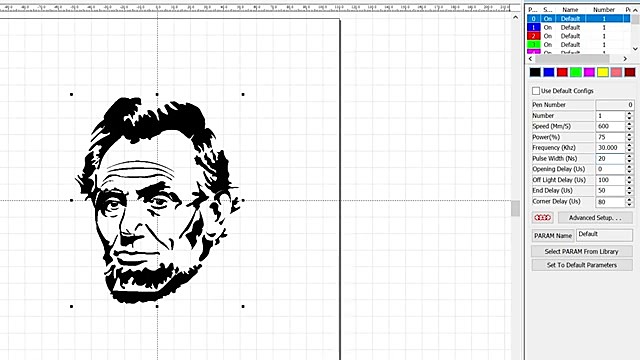Click Select PARAM From Library button
This screenshot has height=360, width=640.
582,251
